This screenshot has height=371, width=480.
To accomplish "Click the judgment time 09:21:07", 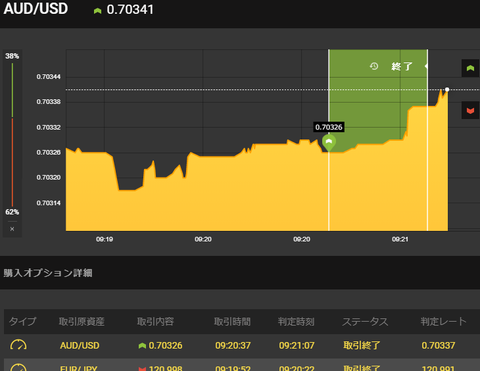I will tap(297, 345).
